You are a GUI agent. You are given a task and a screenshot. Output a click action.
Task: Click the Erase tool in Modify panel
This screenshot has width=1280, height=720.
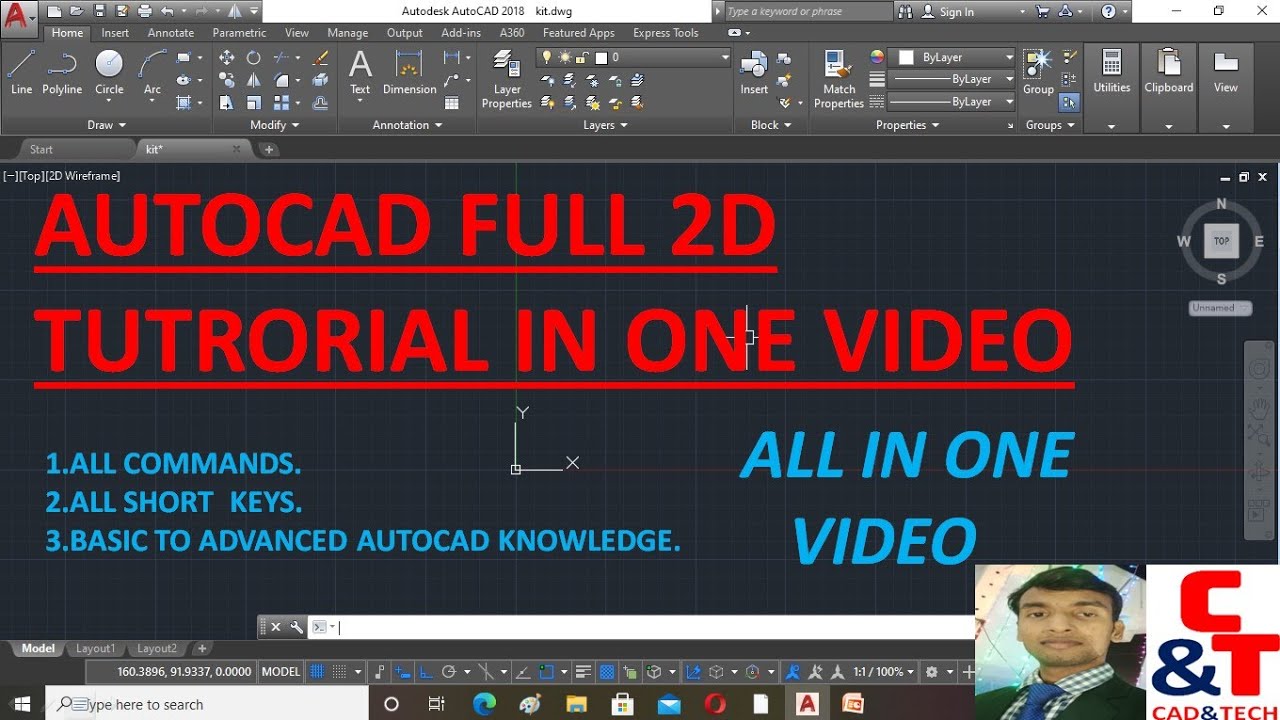click(x=320, y=58)
